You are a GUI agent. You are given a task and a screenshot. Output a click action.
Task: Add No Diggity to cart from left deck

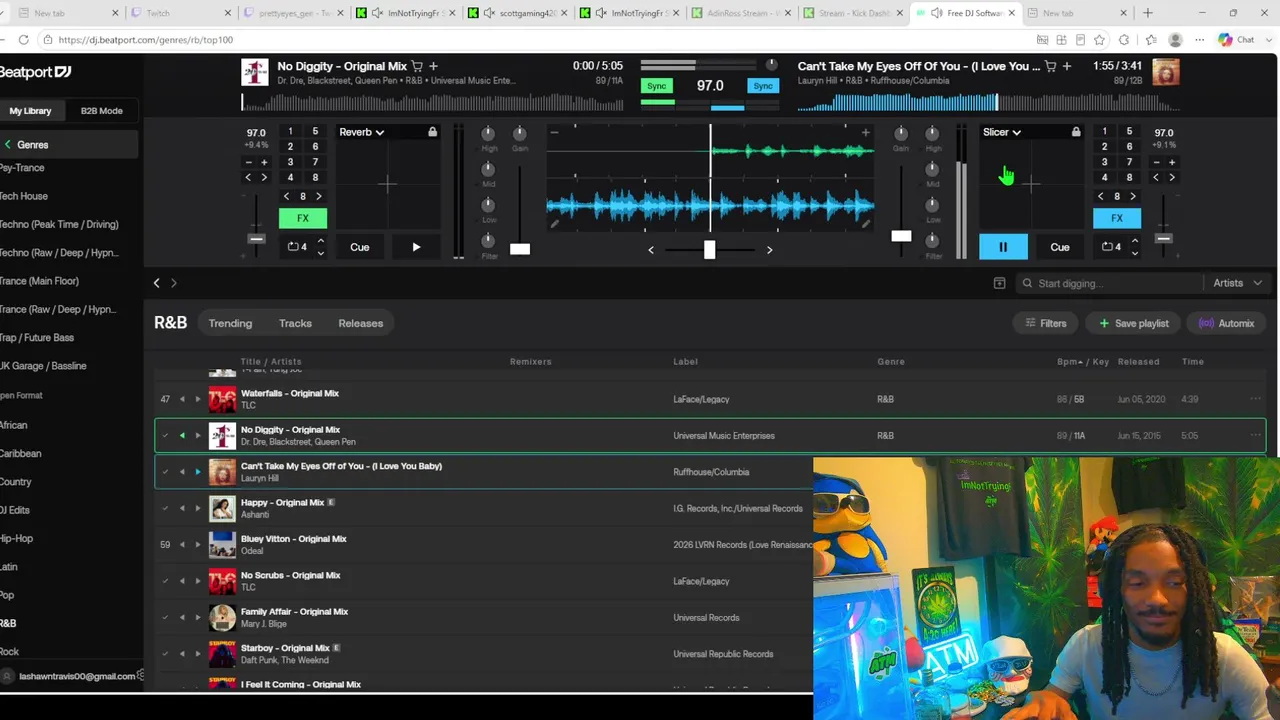click(417, 66)
